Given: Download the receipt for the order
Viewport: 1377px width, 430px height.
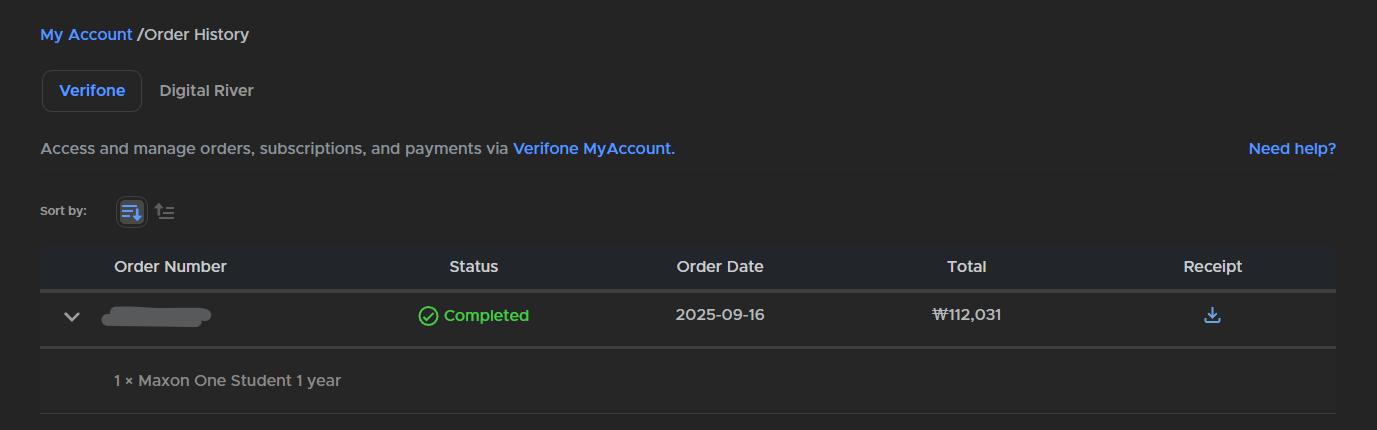Looking at the screenshot, I should (1212, 315).
